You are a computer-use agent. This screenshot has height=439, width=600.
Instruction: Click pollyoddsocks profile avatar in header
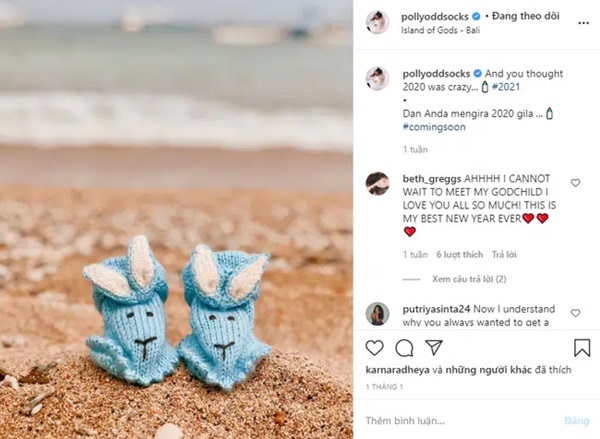(x=377, y=23)
